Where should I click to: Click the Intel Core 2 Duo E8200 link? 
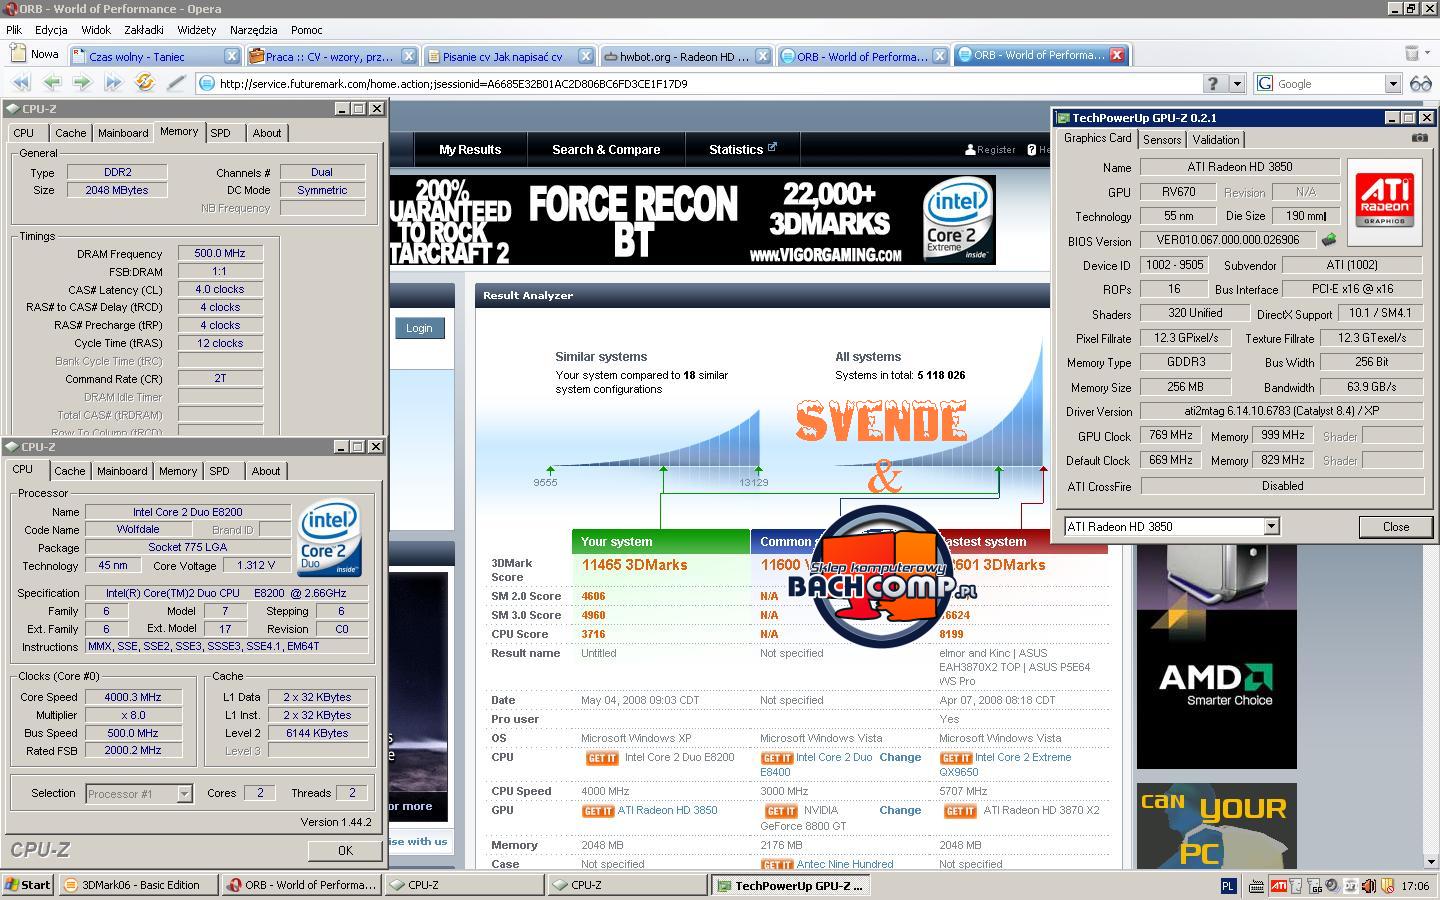[679, 758]
